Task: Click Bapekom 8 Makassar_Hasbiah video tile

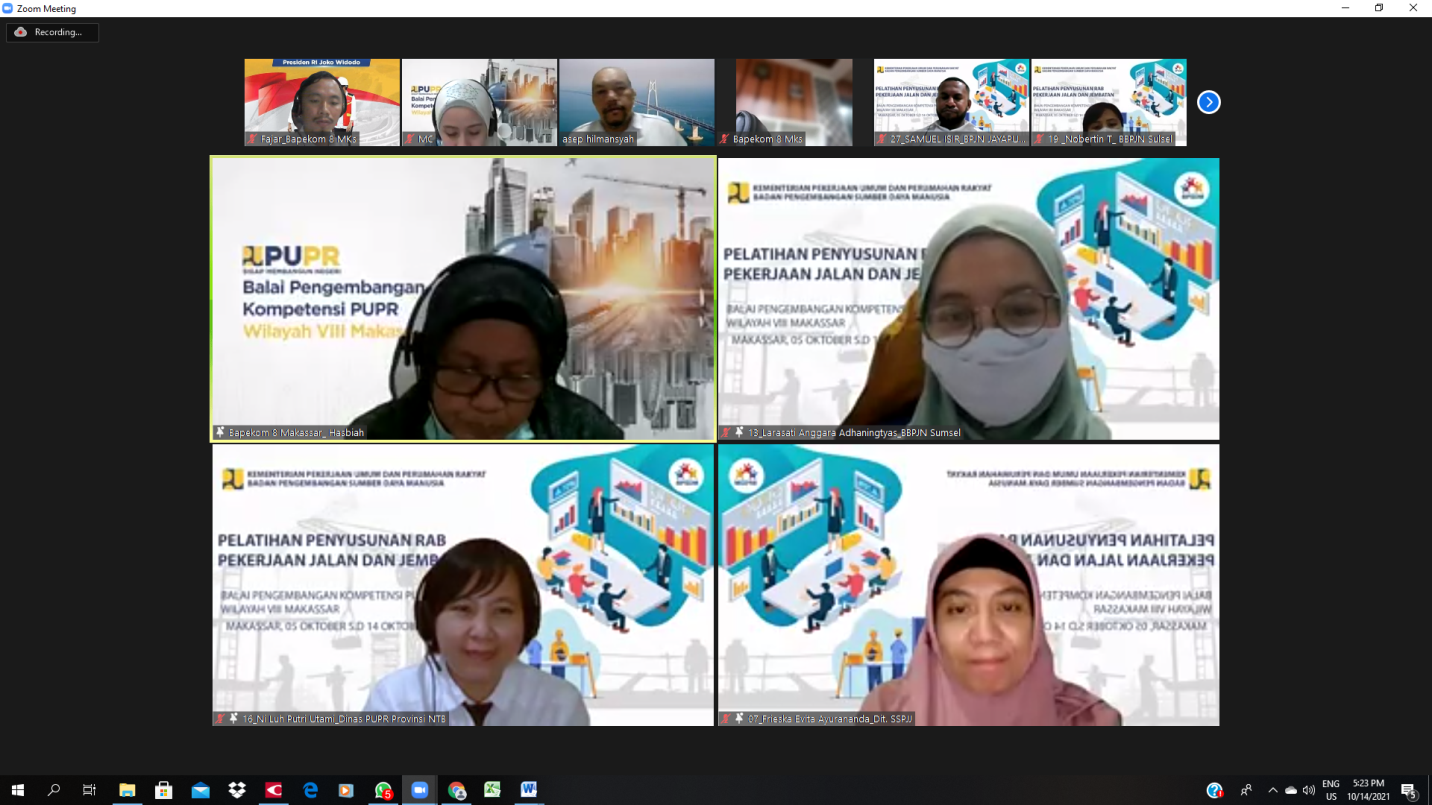Action: point(463,298)
